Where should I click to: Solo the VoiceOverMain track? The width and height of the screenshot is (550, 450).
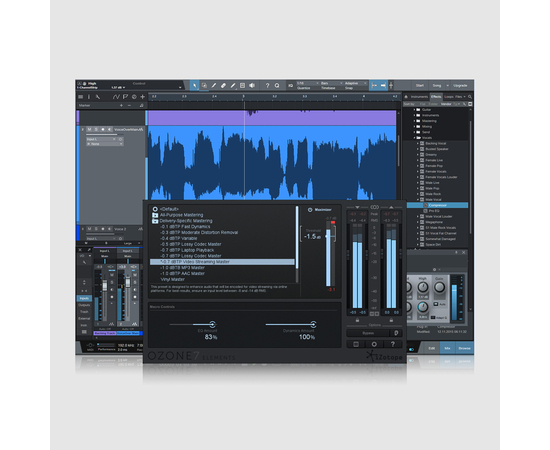coord(96,129)
